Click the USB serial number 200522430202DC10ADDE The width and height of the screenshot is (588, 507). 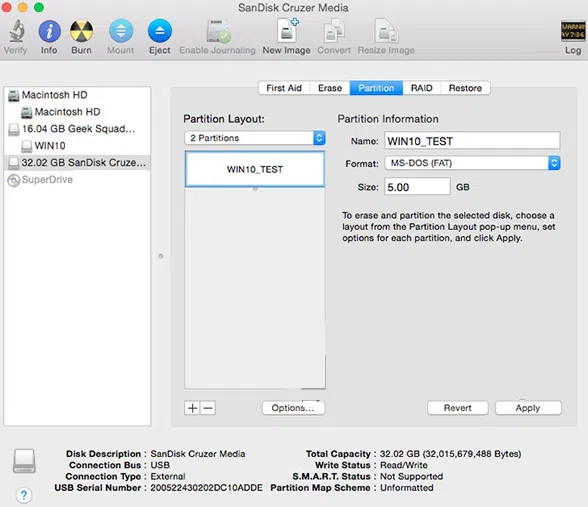click(206, 488)
